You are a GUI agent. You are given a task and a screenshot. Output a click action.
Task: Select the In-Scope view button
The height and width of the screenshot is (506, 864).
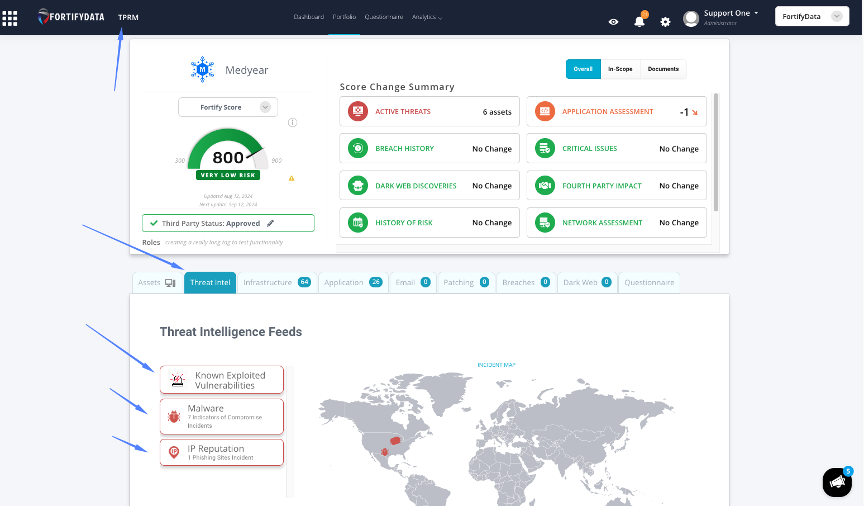click(620, 69)
